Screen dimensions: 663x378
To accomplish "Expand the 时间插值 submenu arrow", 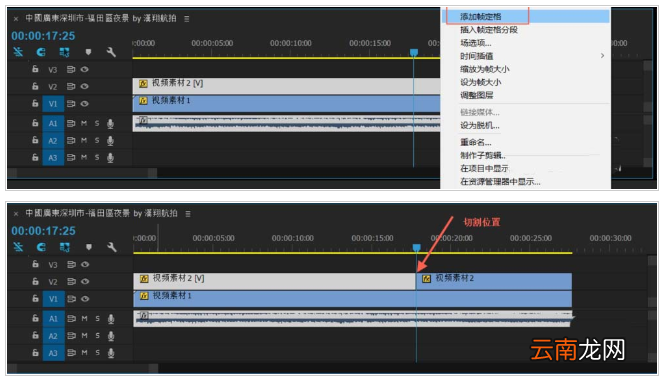I will point(603,56).
